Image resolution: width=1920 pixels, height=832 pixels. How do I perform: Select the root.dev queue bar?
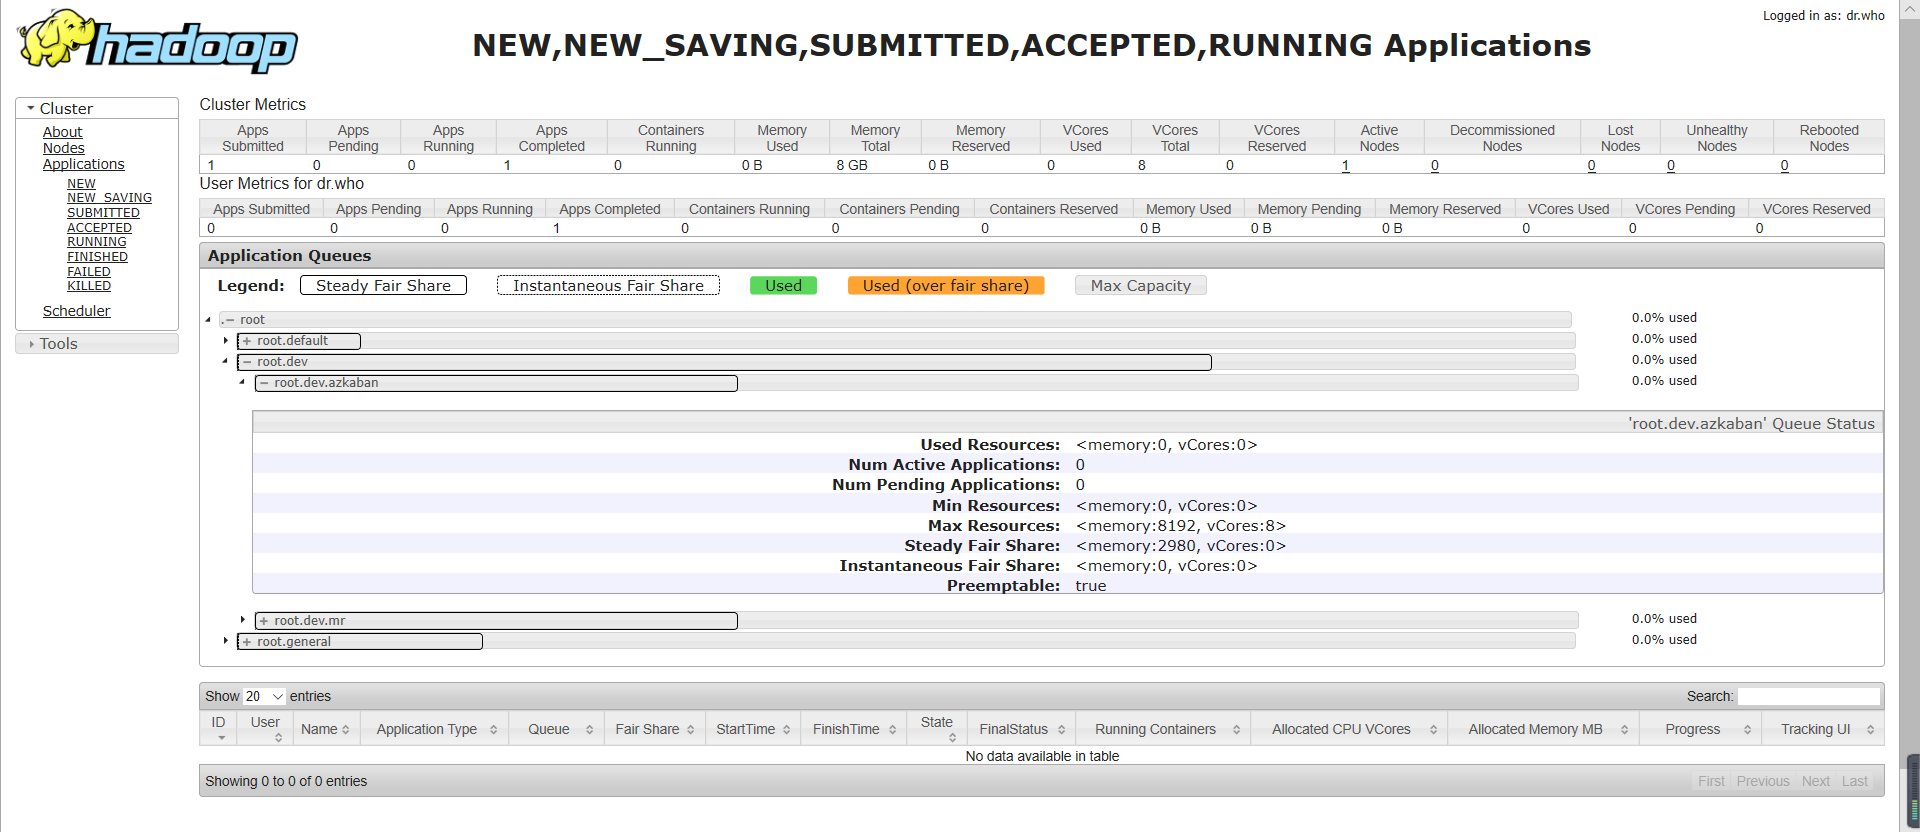point(905,362)
